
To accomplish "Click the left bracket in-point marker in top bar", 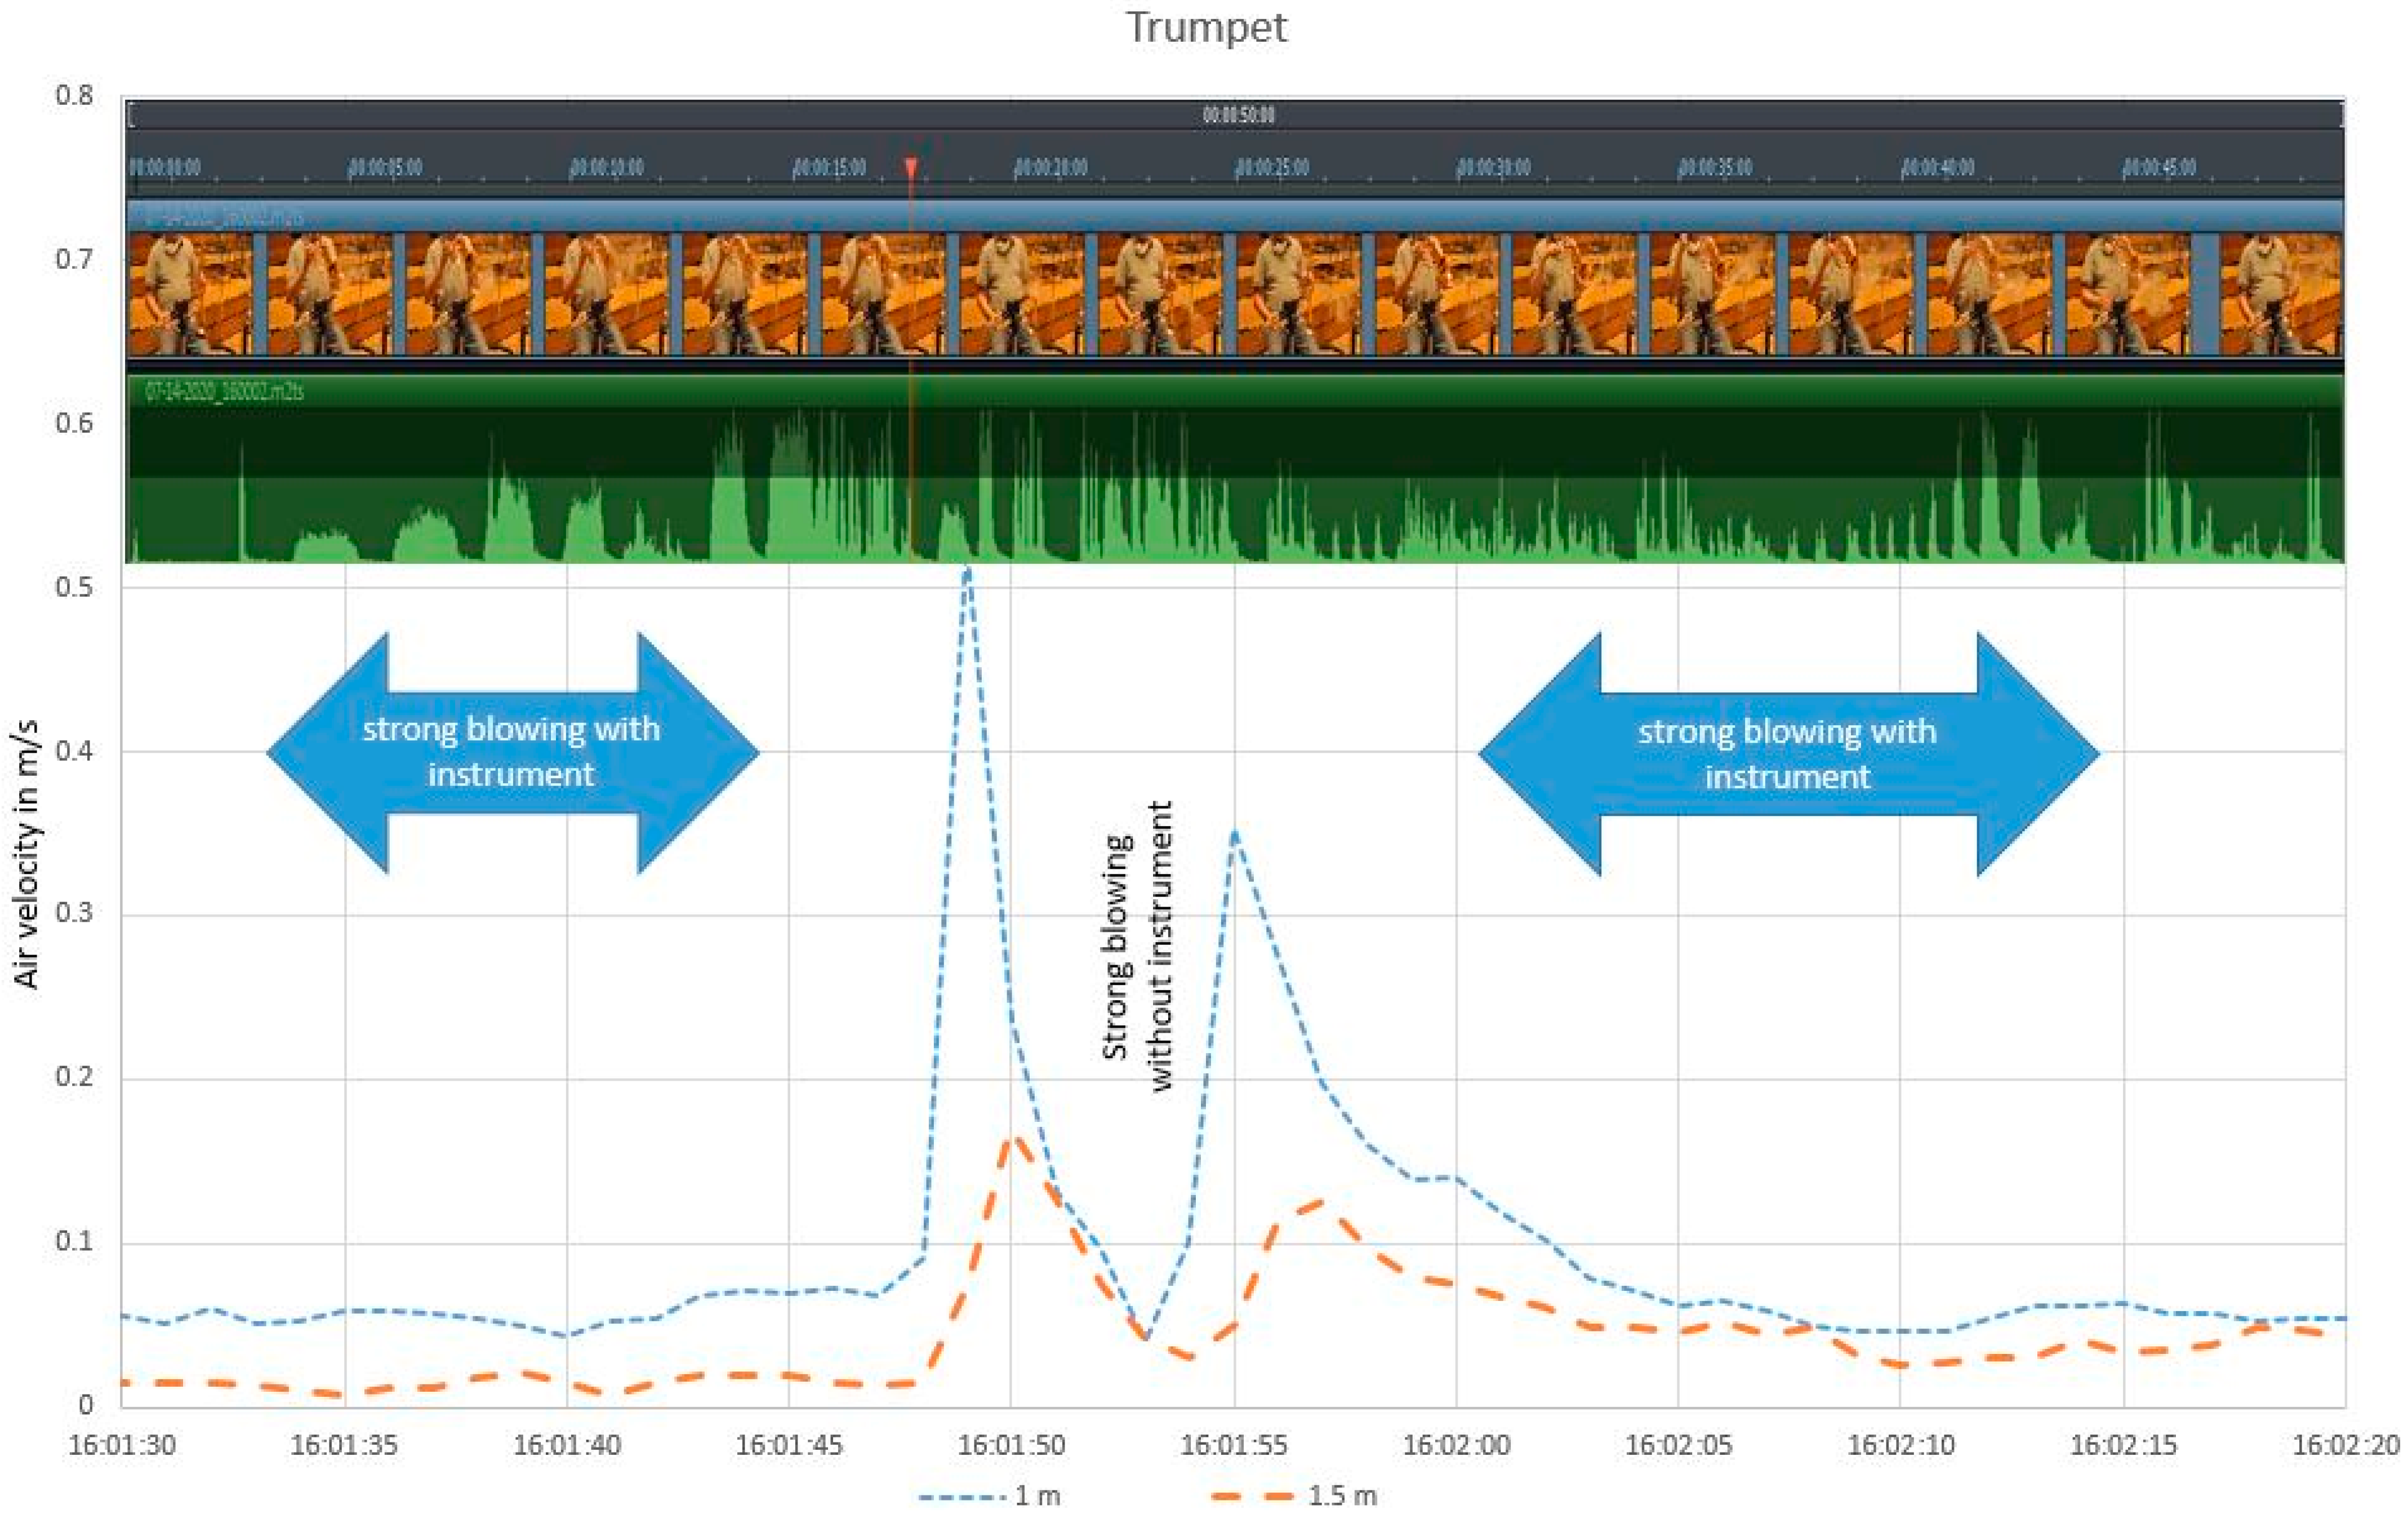I will (131, 115).
